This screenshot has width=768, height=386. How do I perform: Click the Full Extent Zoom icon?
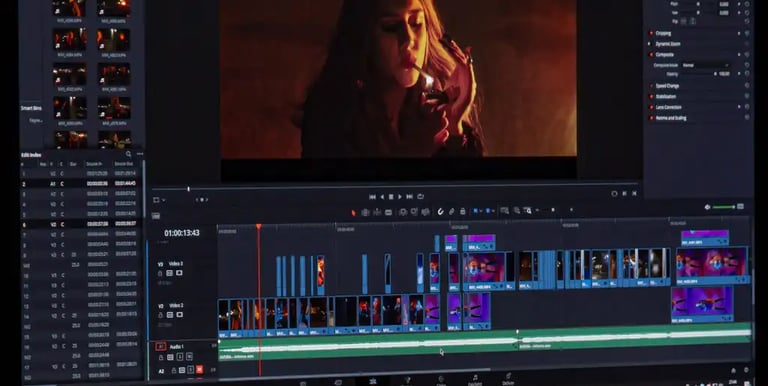click(x=504, y=211)
